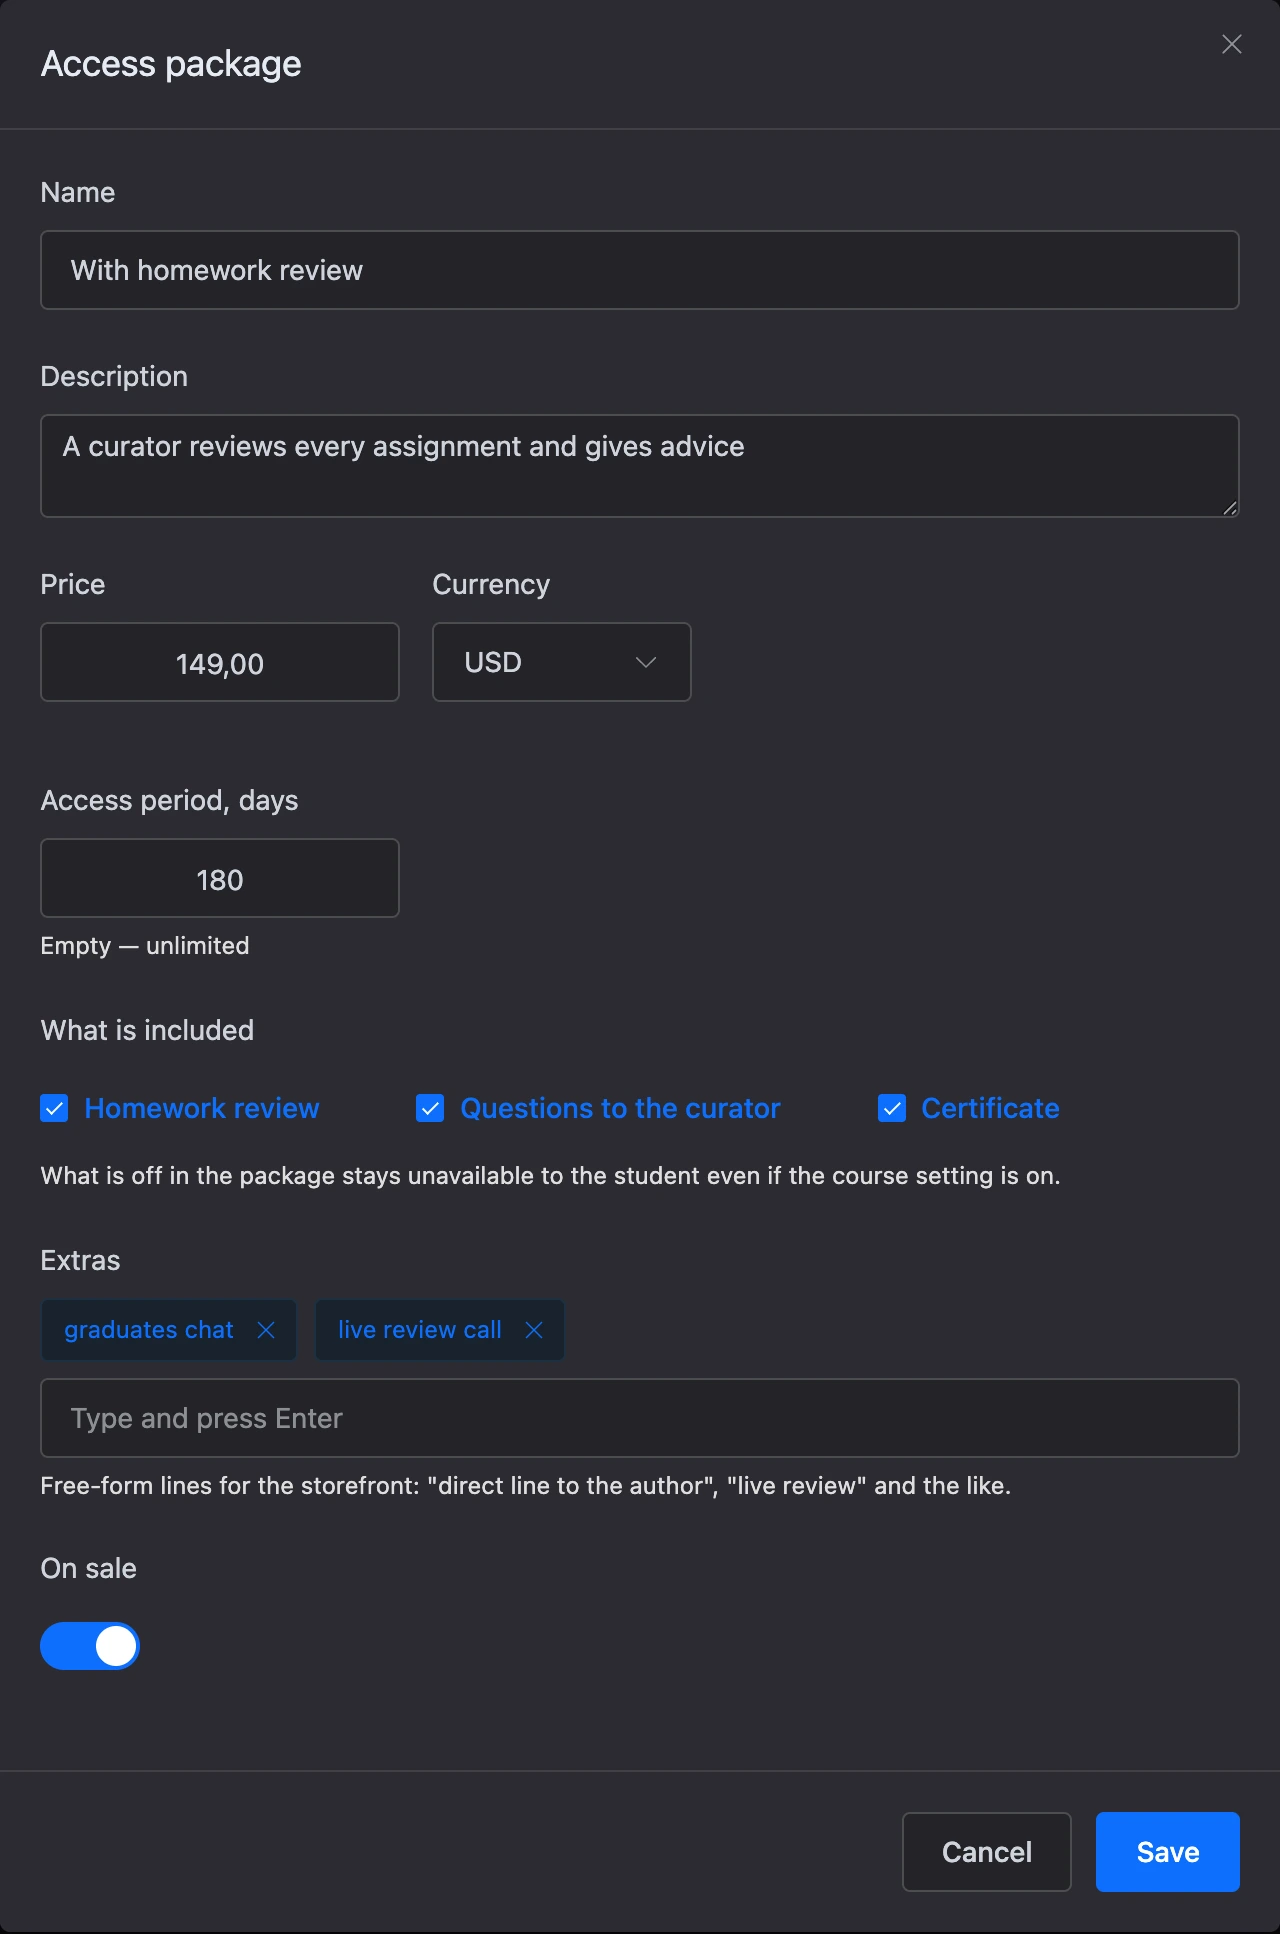Click the live review call tag text
The image size is (1280, 1934).
[x=420, y=1330]
